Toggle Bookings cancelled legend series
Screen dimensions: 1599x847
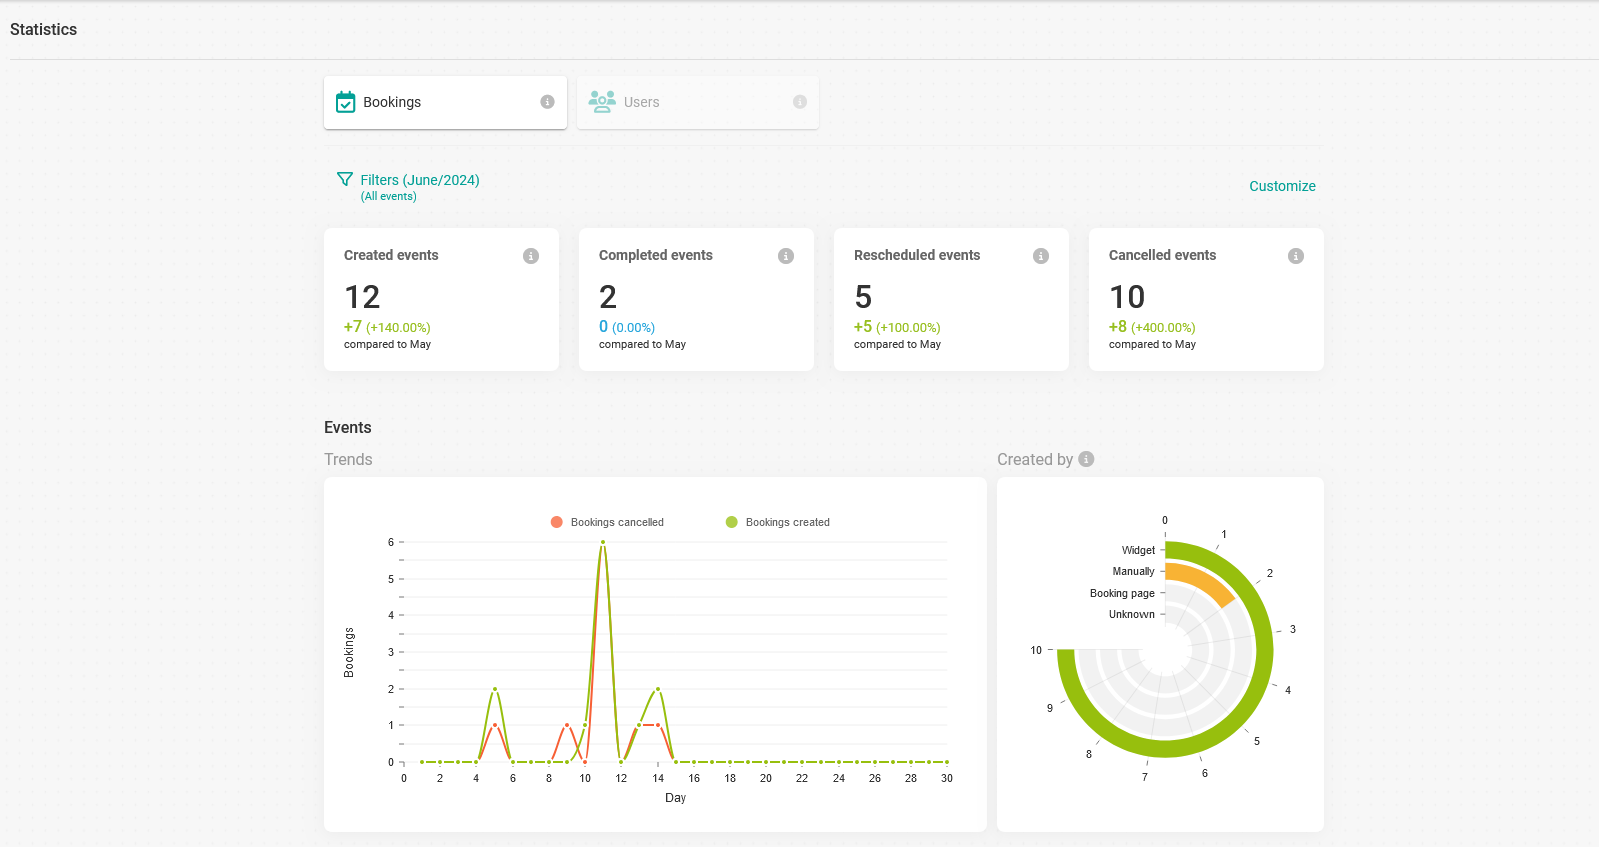(x=607, y=522)
